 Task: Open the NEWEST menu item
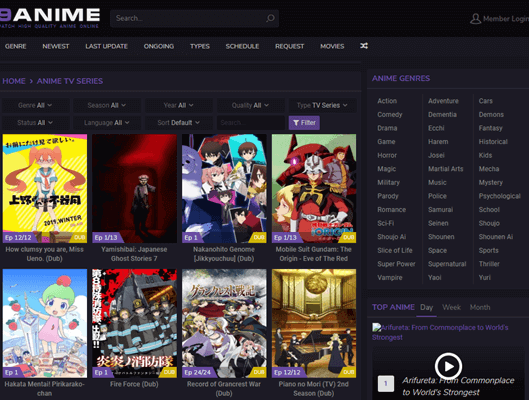(x=56, y=46)
